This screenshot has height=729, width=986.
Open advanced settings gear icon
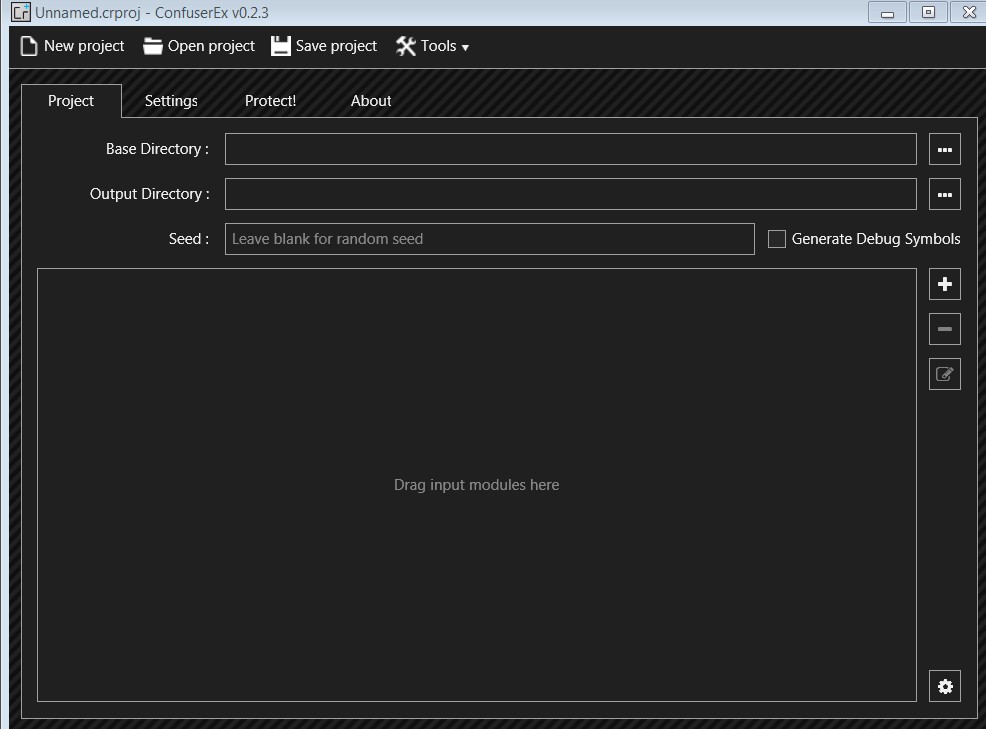coord(944,686)
